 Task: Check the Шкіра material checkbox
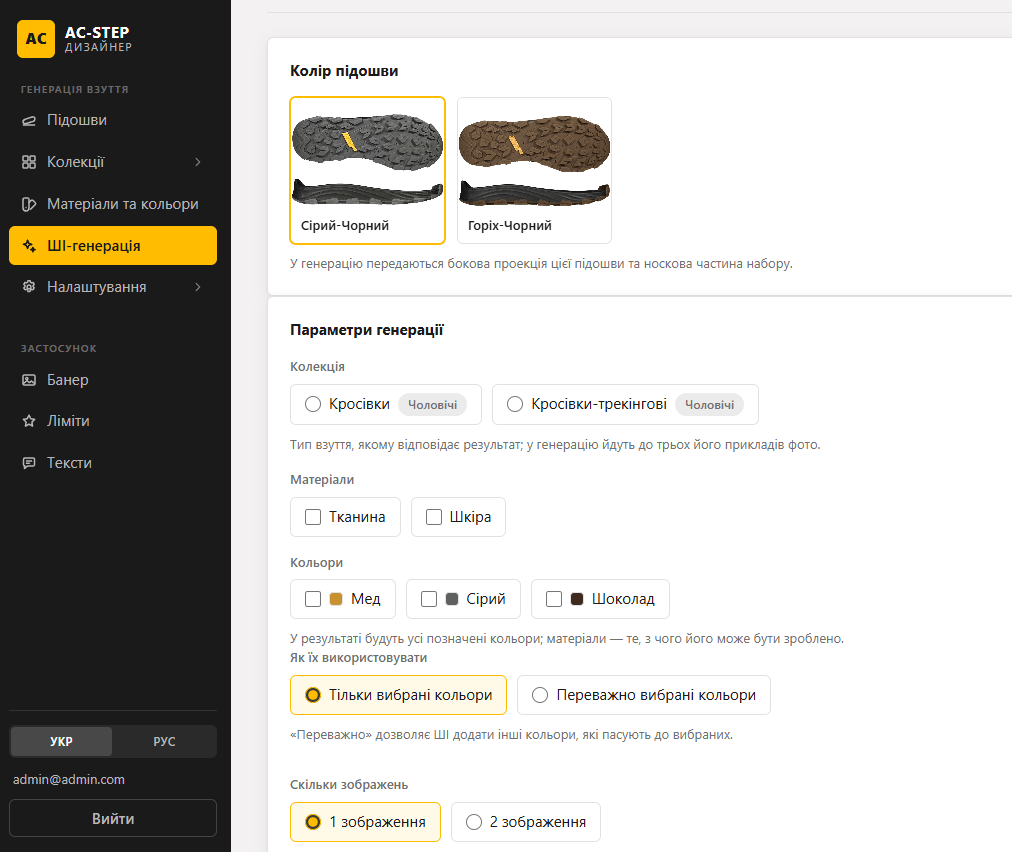434,517
